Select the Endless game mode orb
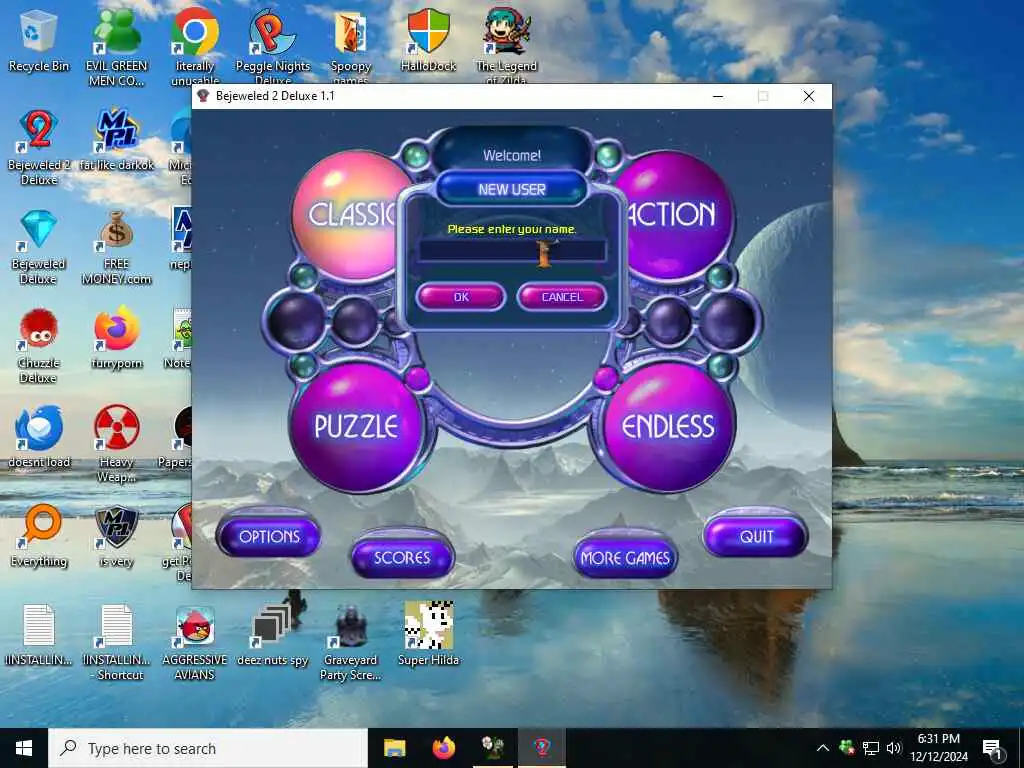Screen dimensions: 1024x768 pos(667,426)
